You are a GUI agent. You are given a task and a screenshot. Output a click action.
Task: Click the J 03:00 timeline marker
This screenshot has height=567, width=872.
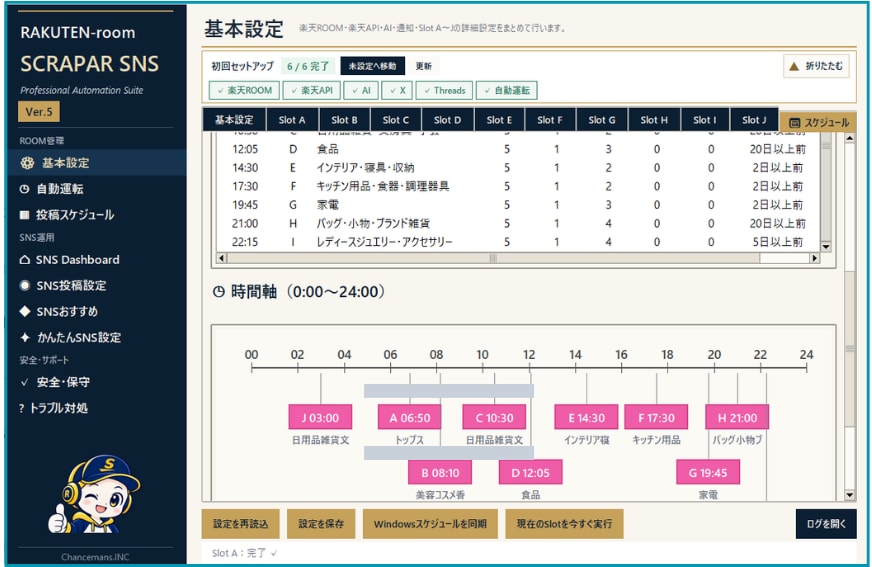point(320,417)
